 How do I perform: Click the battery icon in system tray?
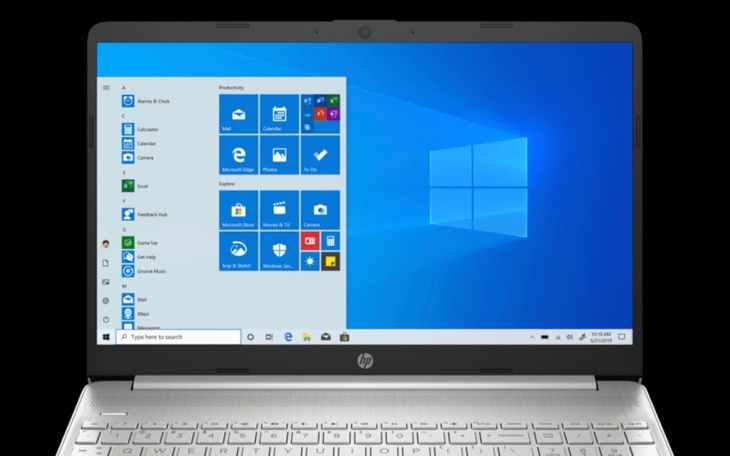[x=545, y=337]
